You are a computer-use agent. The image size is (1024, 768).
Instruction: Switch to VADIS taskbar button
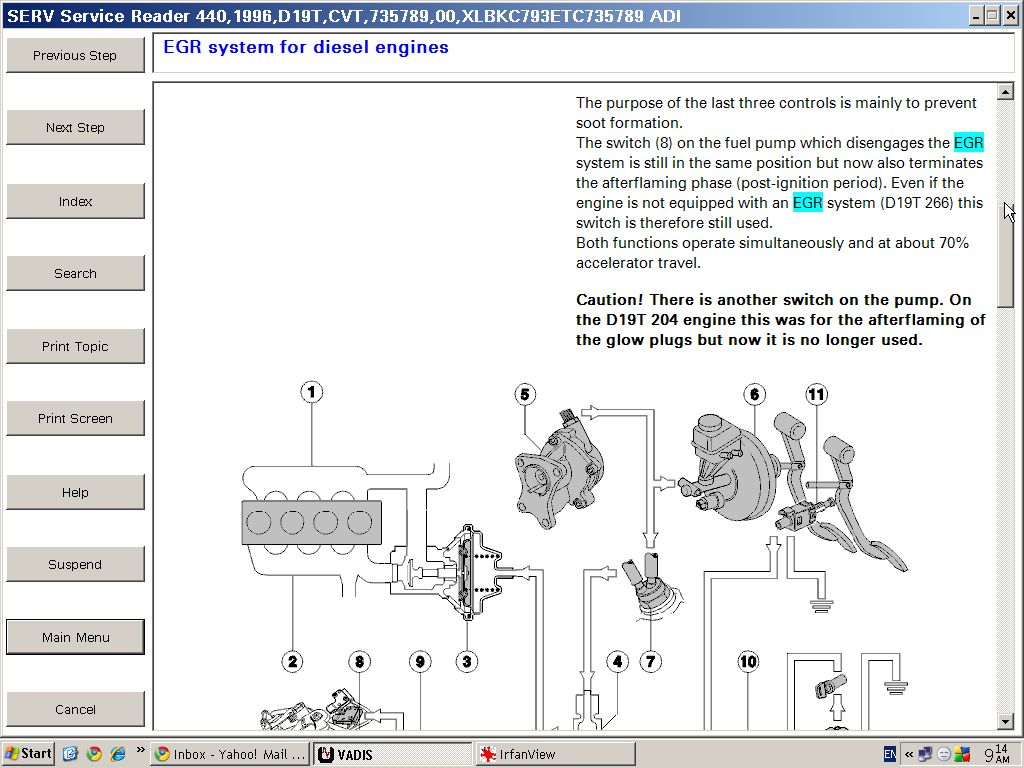click(392, 754)
